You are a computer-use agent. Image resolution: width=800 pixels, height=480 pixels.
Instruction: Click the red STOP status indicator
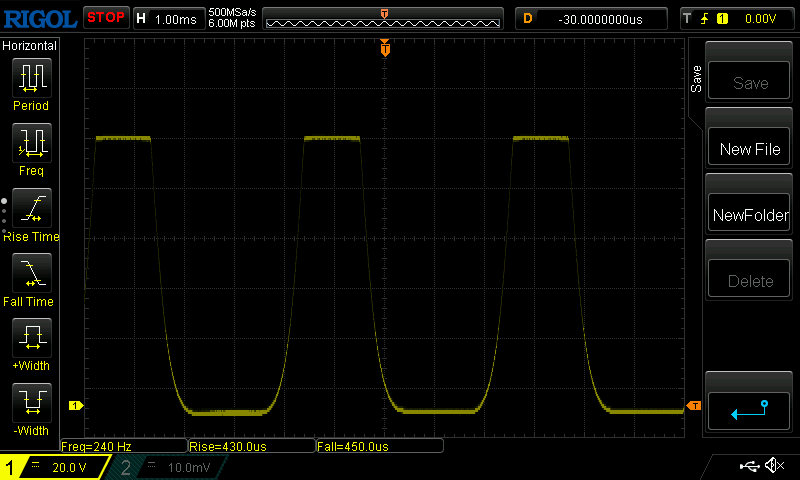106,17
